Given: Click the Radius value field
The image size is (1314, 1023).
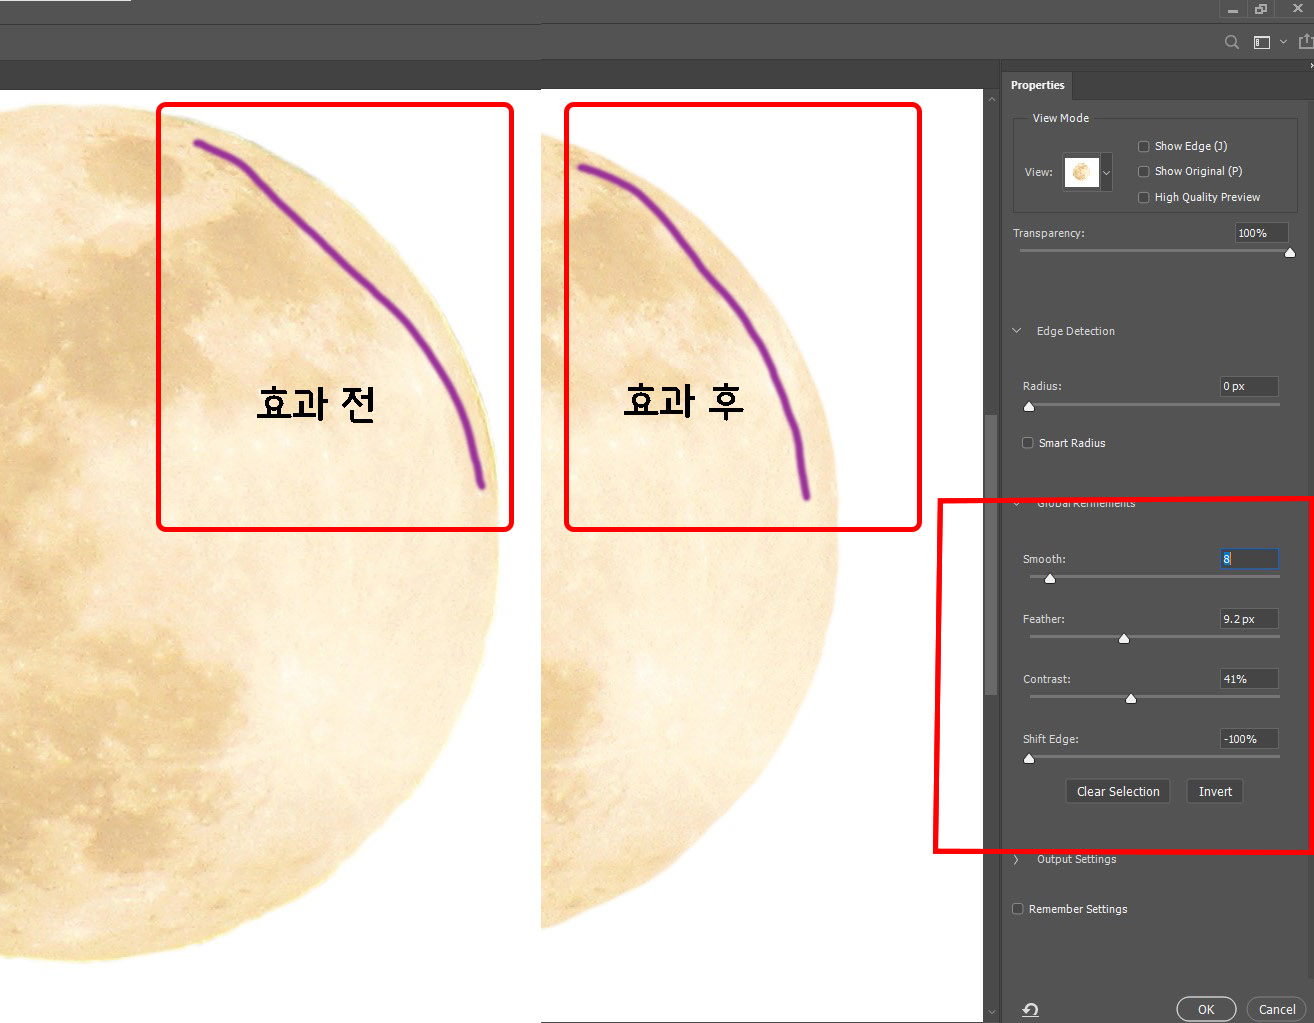Looking at the screenshot, I should (x=1249, y=386).
